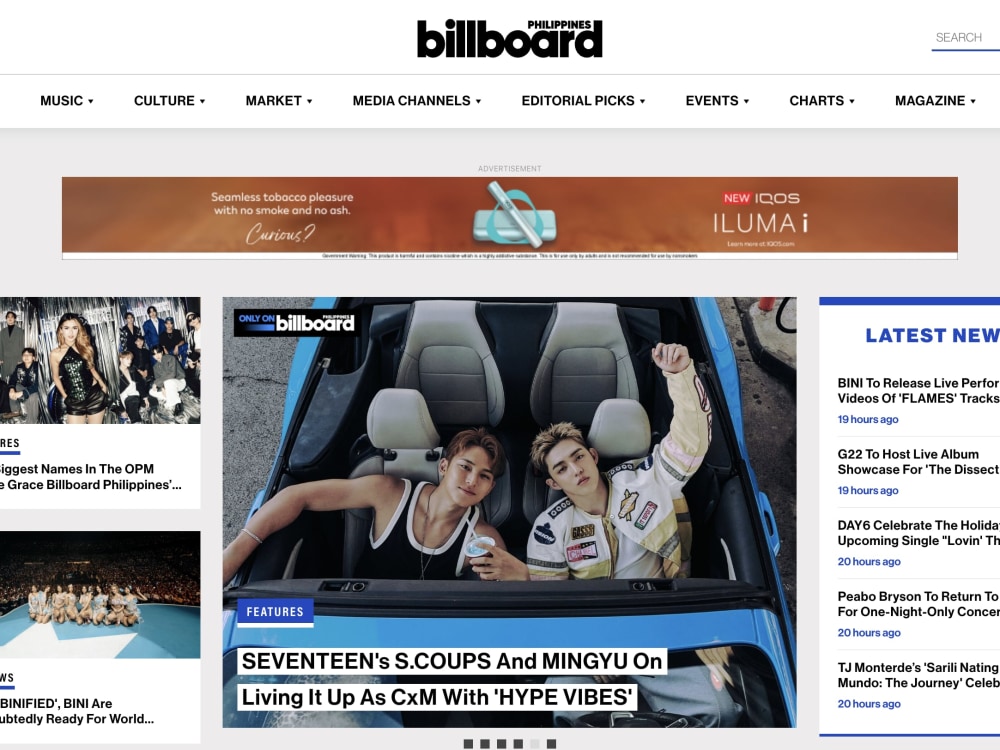Image resolution: width=1000 pixels, height=750 pixels.
Task: Open TJ Monterde's 'Sarili Nating Mundo' news
Action: [x=918, y=675]
